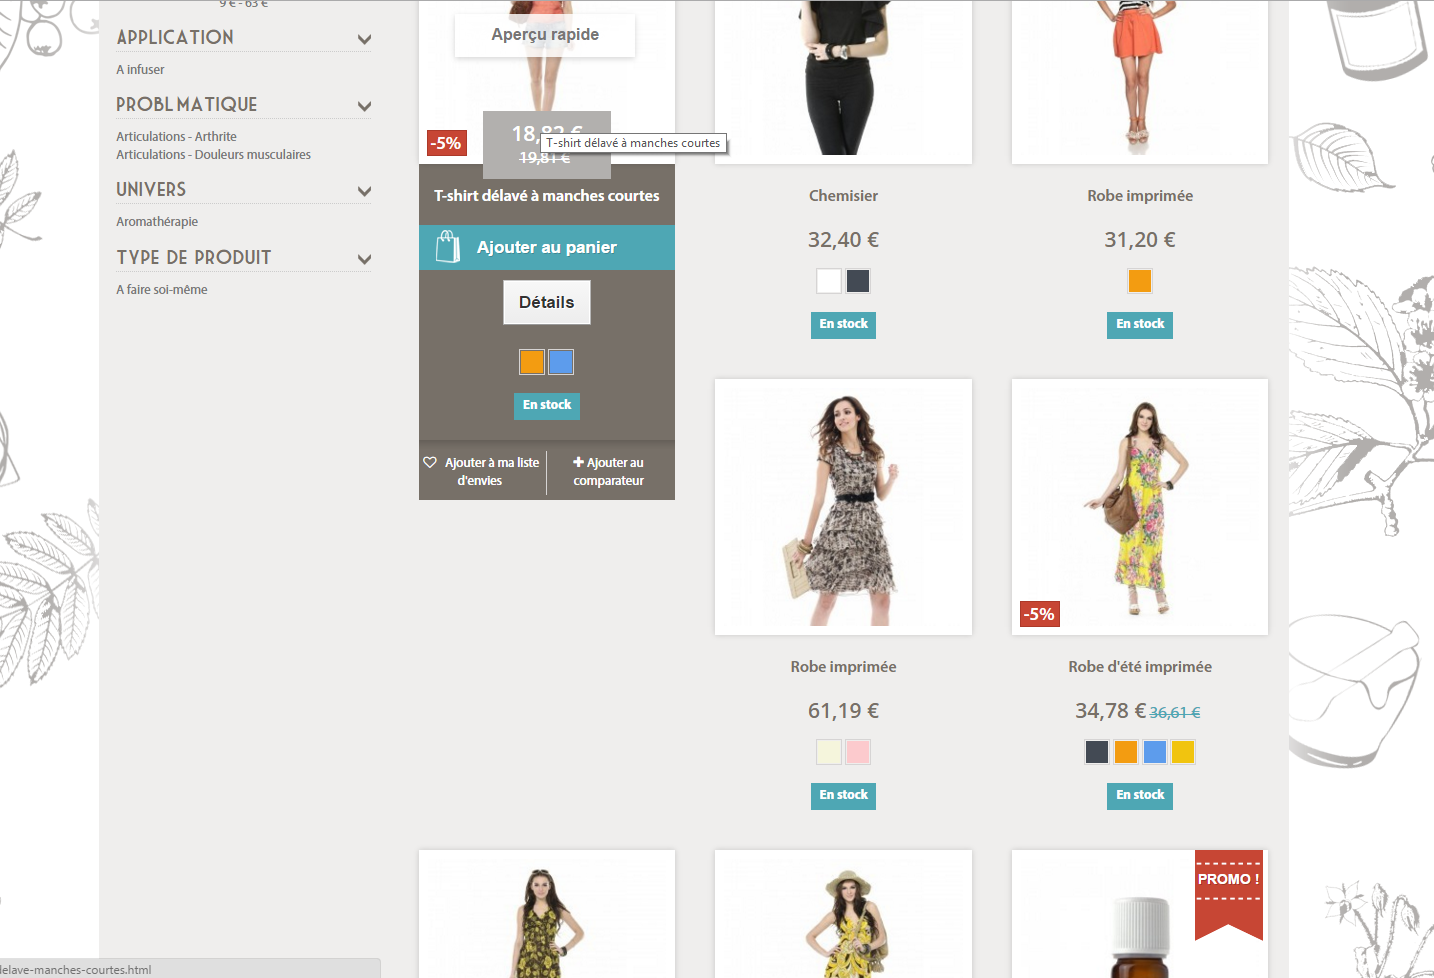Click En stock label under Robe d'été imprimée
1434x978 pixels.
coord(1140,795)
